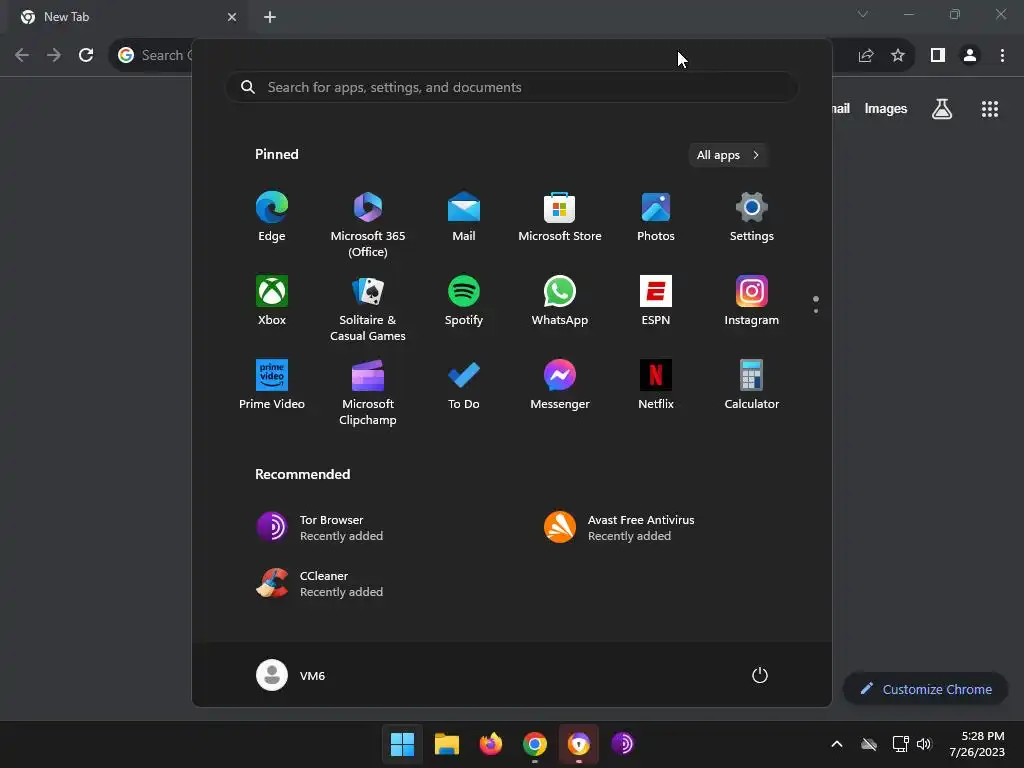Launch Microsoft 365 (Office)
This screenshot has width=1024, height=768.
[x=368, y=225]
